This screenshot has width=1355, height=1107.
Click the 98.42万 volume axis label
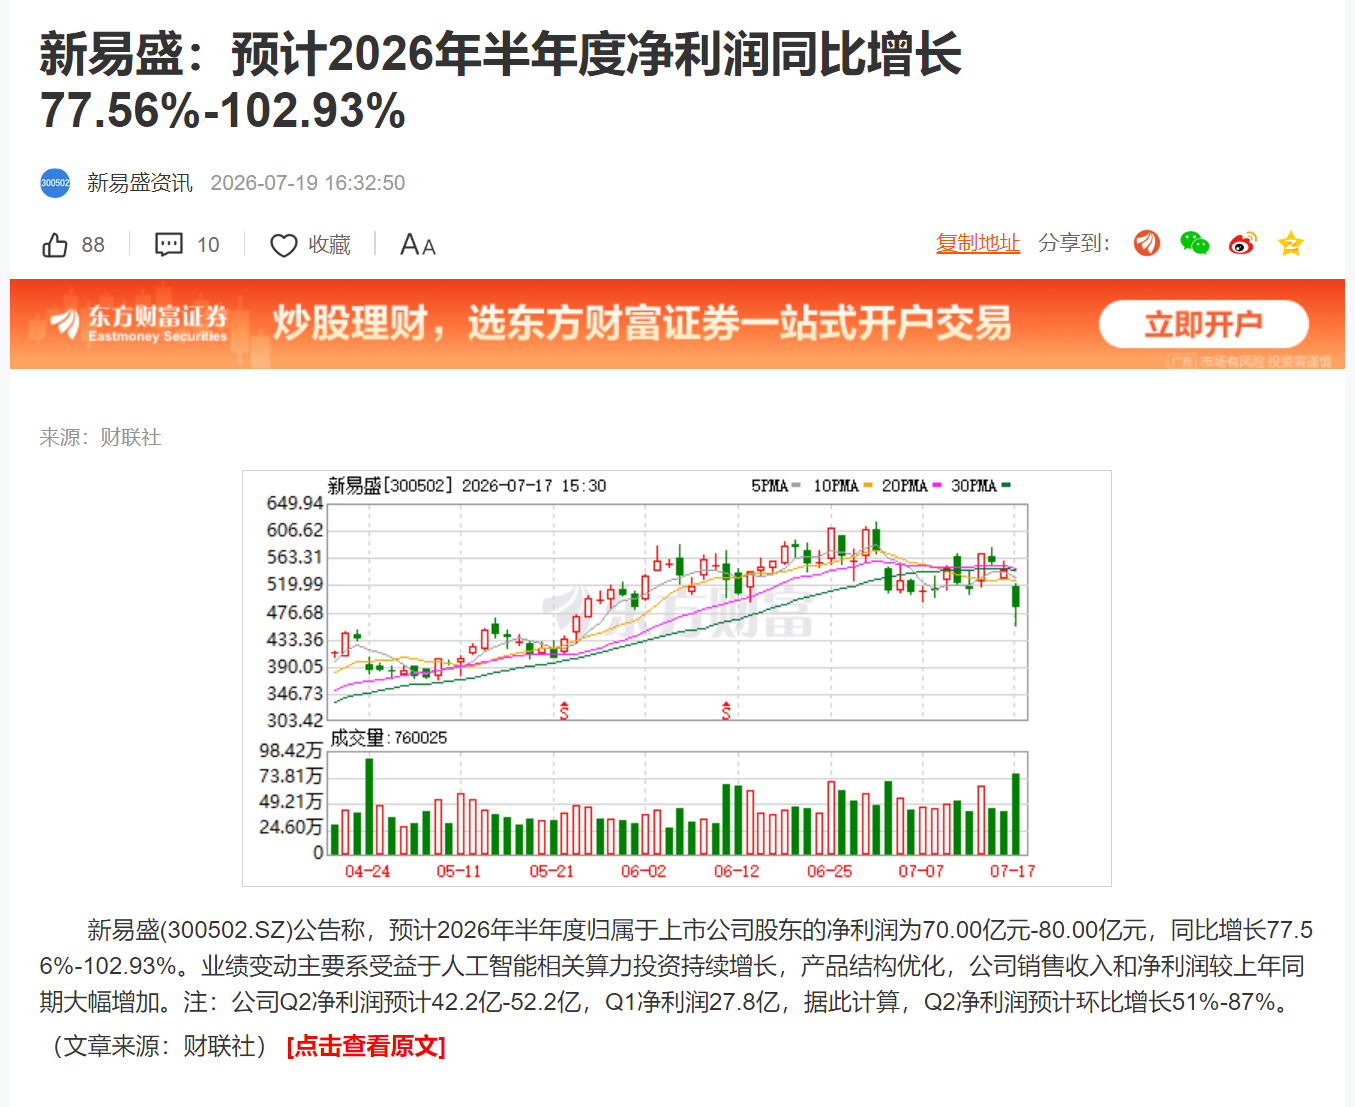click(x=291, y=750)
